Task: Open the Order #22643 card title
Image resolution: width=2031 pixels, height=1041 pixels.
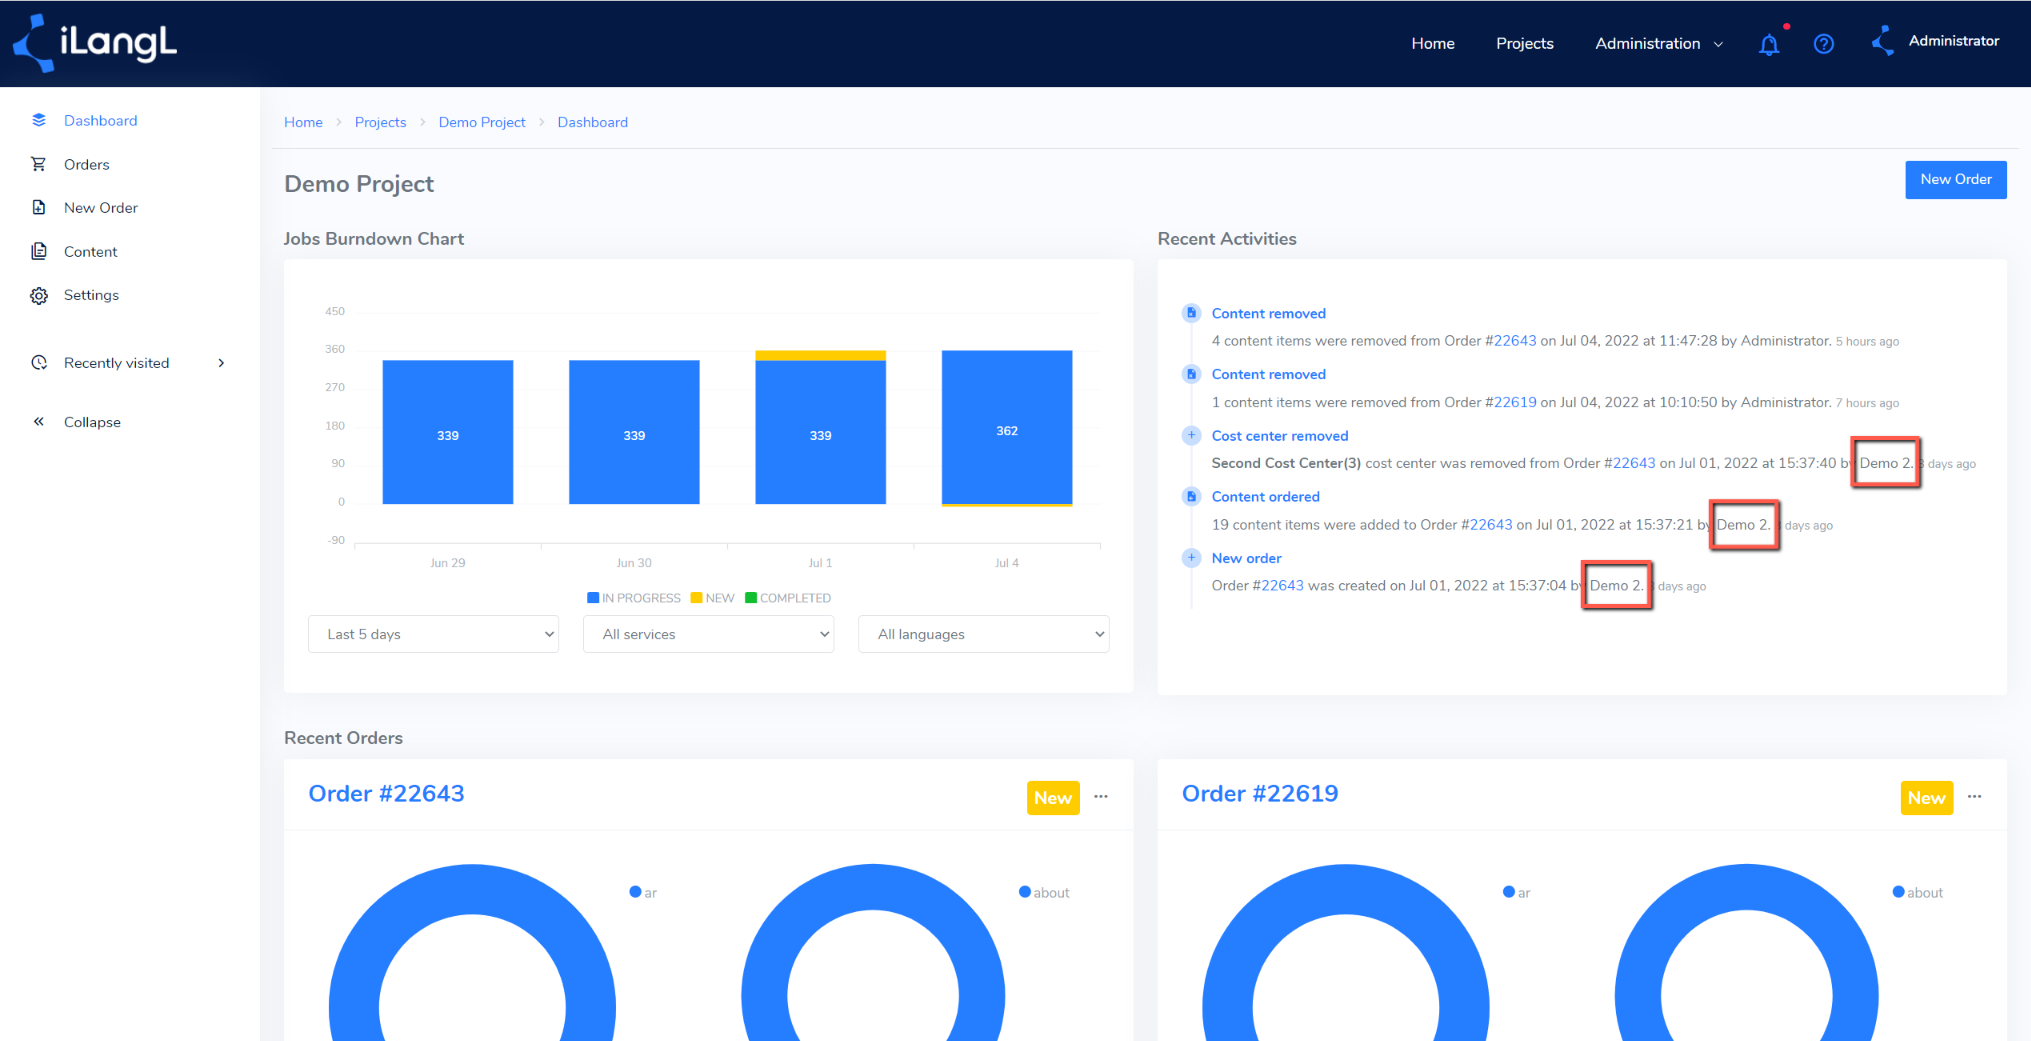Action: pos(386,794)
